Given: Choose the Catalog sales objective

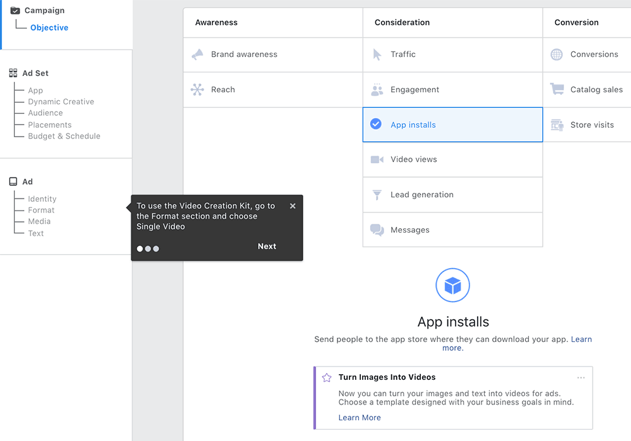Looking at the screenshot, I should [587, 90].
